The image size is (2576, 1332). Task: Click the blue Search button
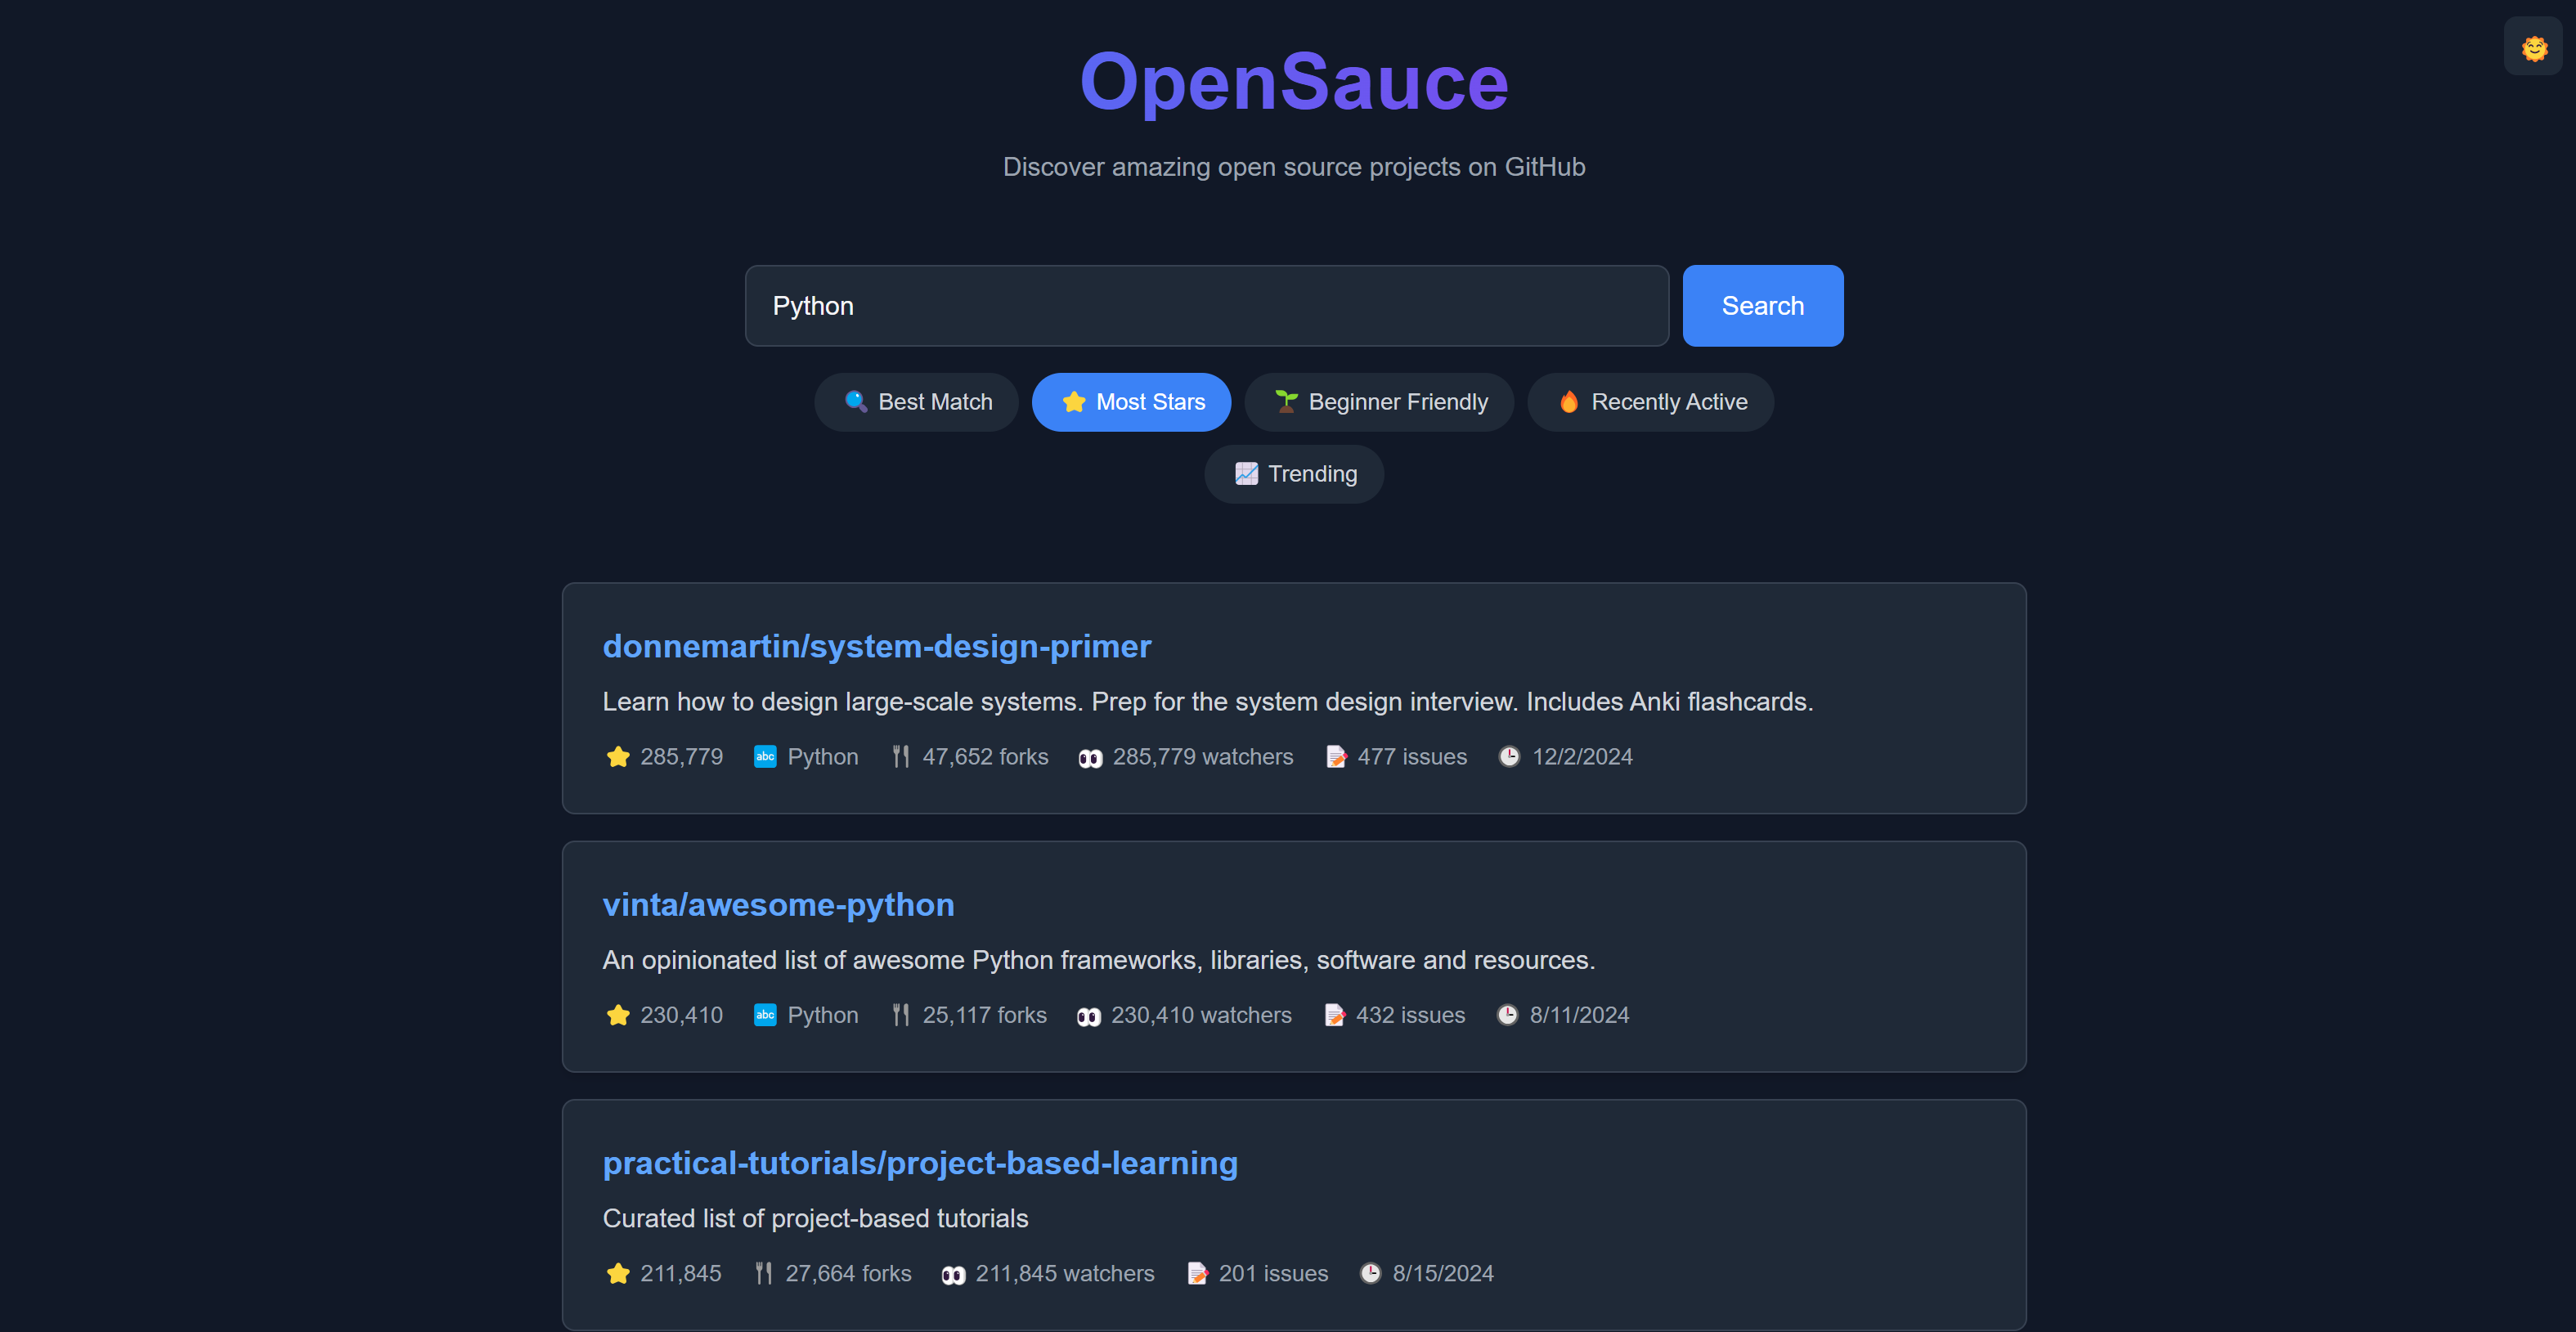(x=1762, y=305)
